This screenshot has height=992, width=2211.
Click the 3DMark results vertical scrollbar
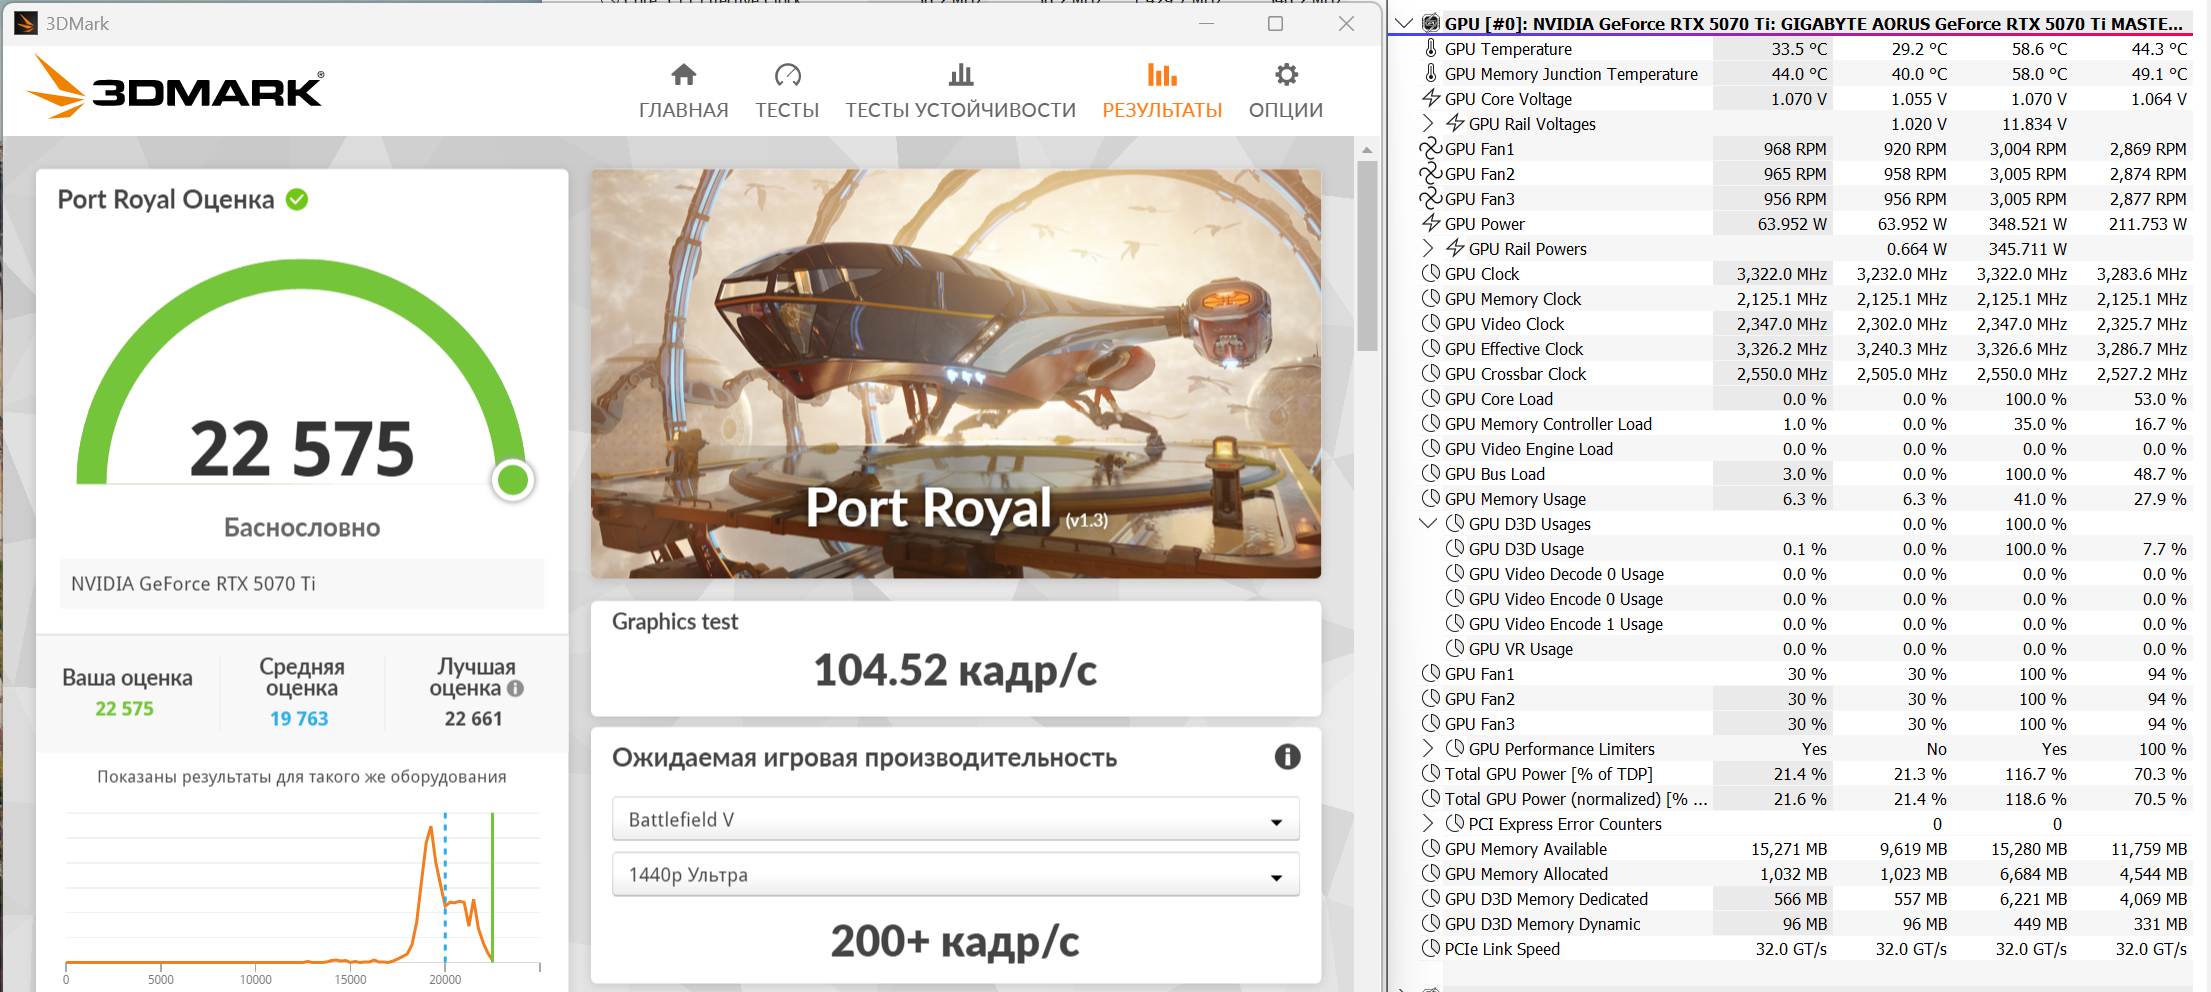tap(1367, 255)
